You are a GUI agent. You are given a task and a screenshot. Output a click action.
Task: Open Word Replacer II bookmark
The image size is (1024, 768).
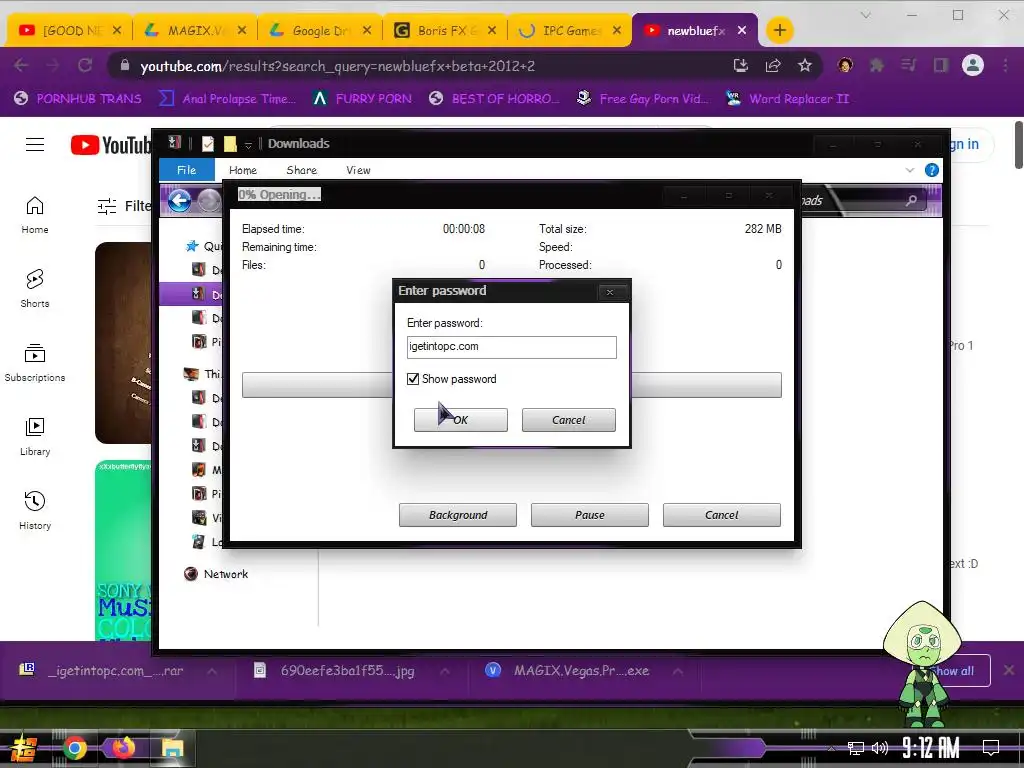point(788,99)
